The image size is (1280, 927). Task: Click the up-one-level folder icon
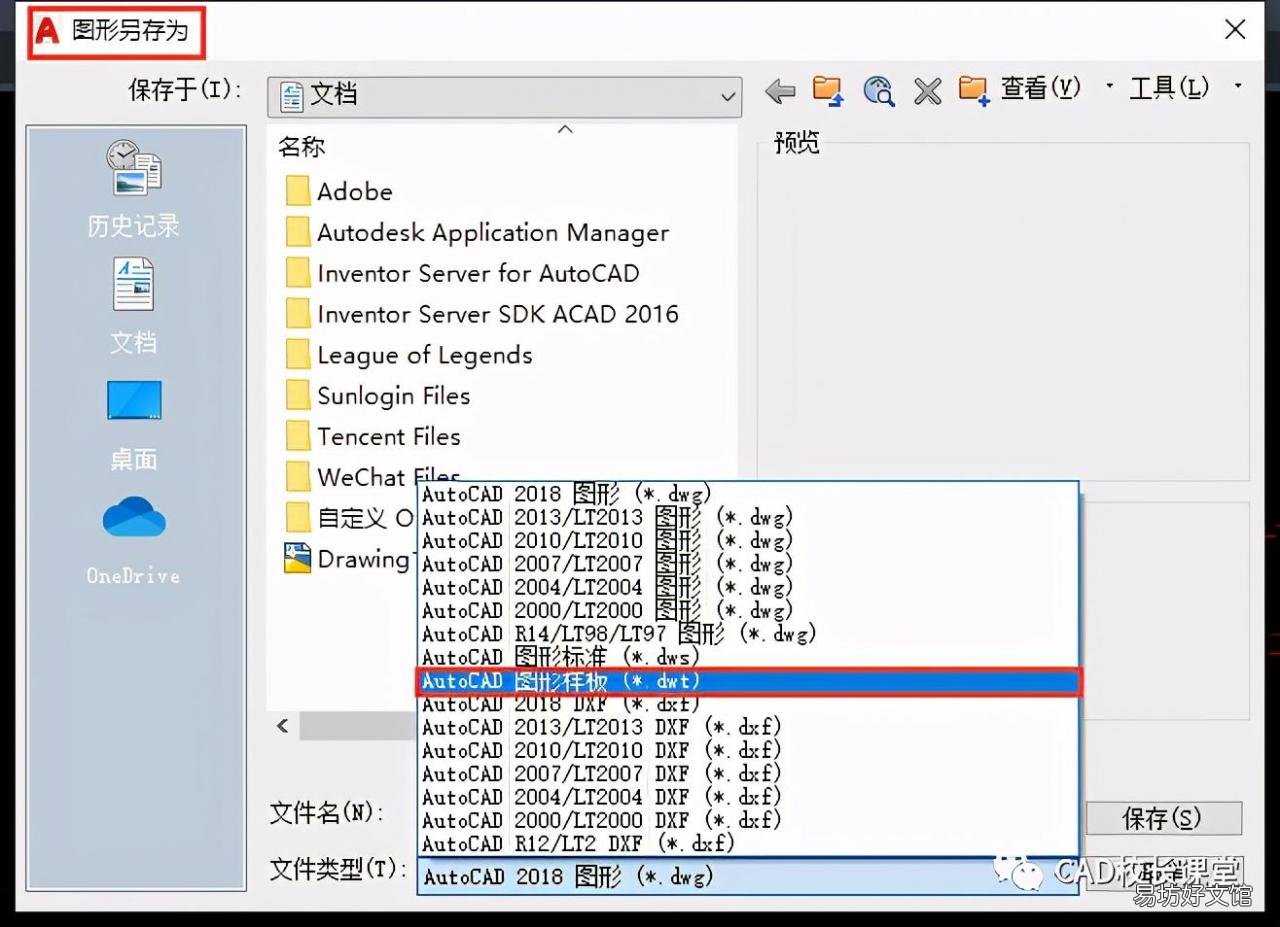tap(828, 90)
